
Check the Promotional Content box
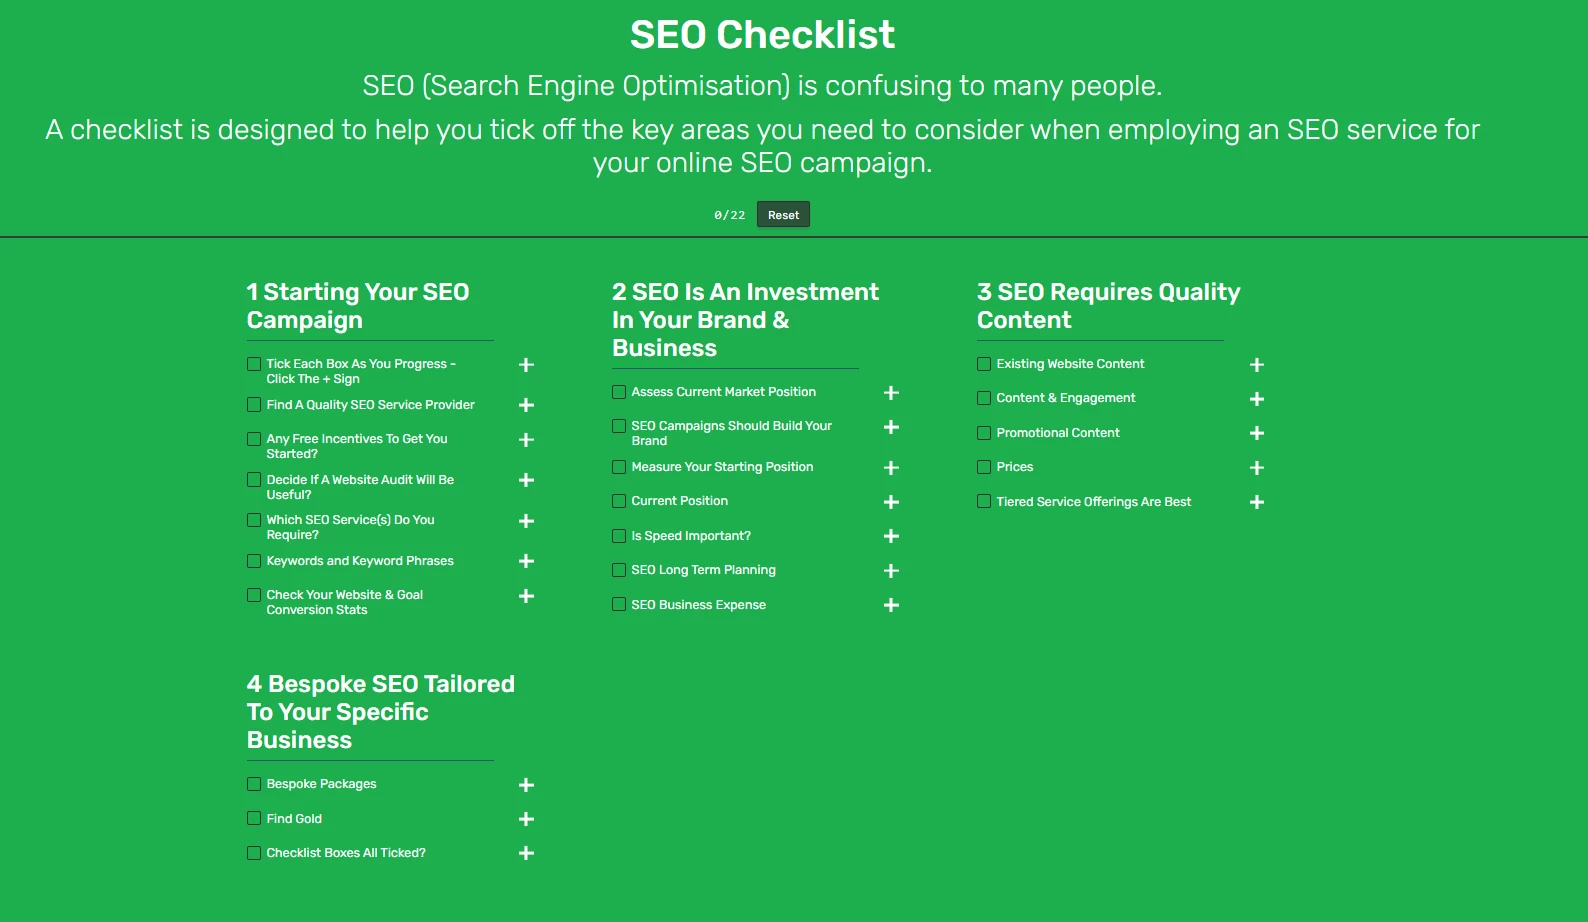pos(984,433)
